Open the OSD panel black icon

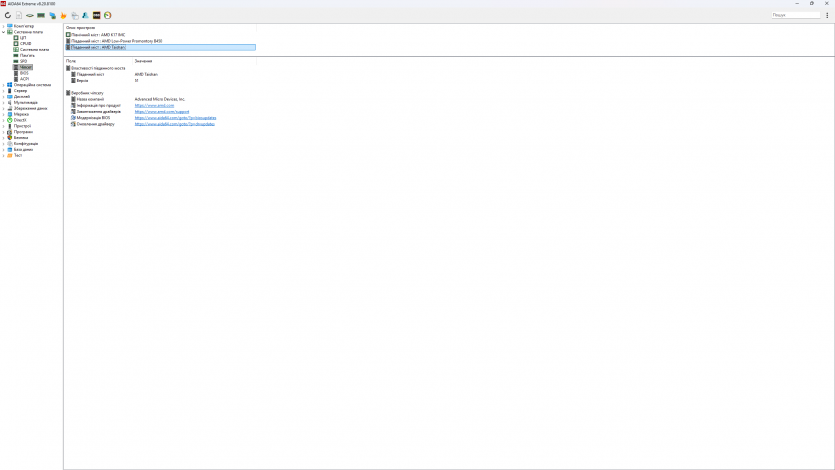coord(96,15)
